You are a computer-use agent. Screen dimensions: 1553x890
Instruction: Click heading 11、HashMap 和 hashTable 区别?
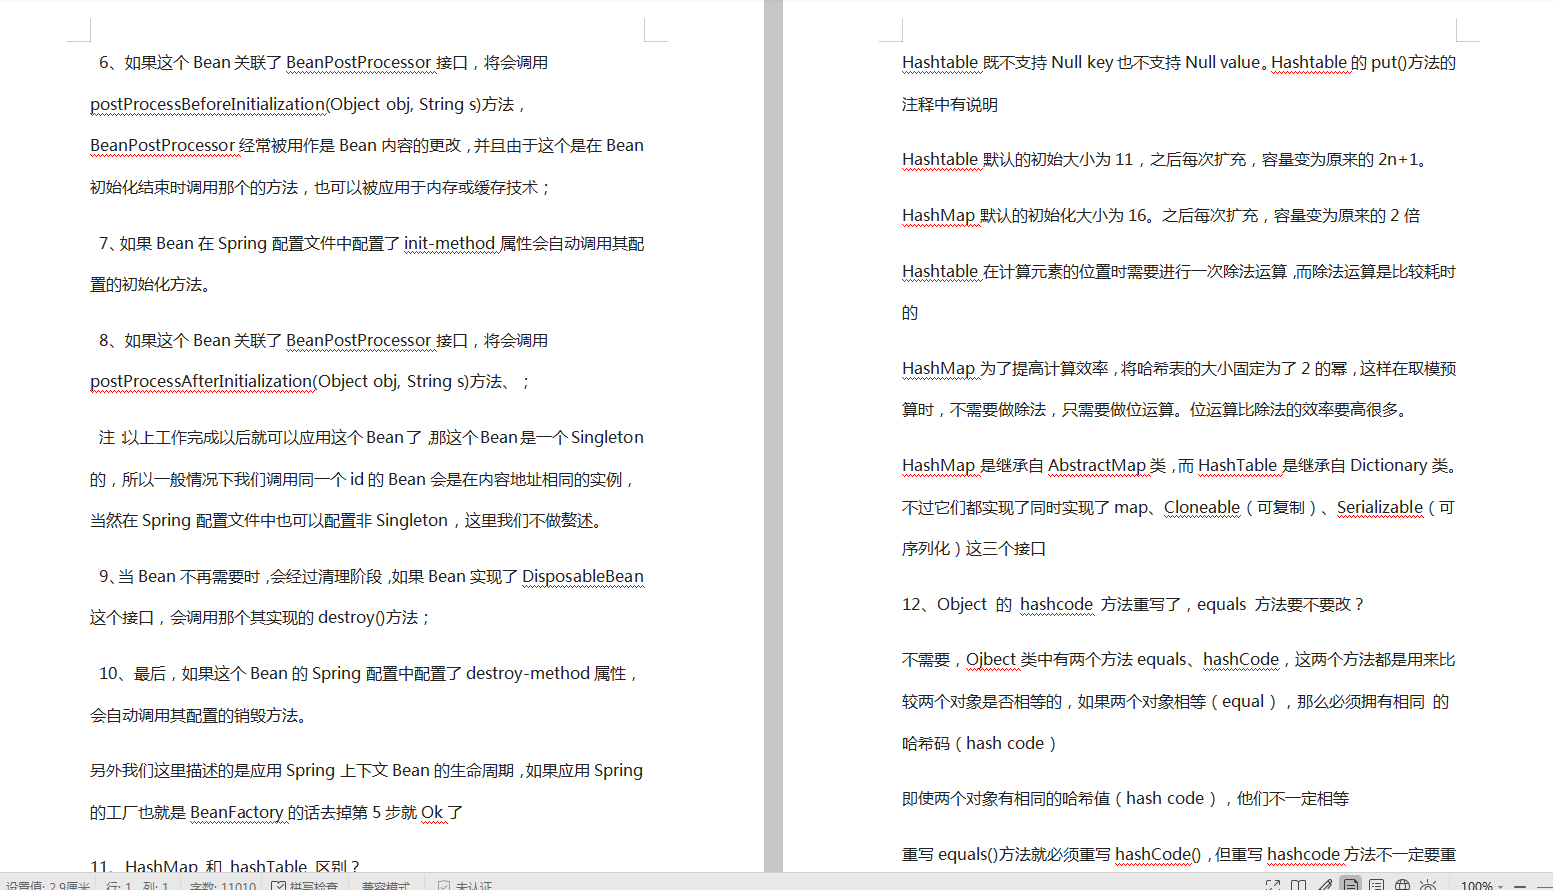click(225, 866)
